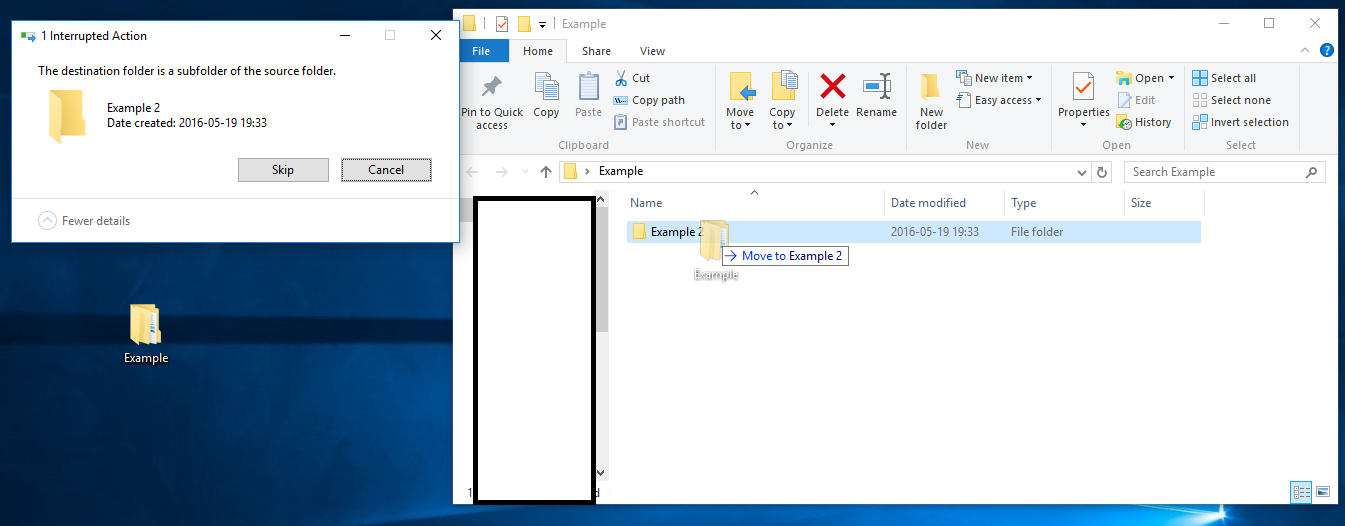Sort by the Type column header
The image size is (1345, 526).
(1064, 203)
